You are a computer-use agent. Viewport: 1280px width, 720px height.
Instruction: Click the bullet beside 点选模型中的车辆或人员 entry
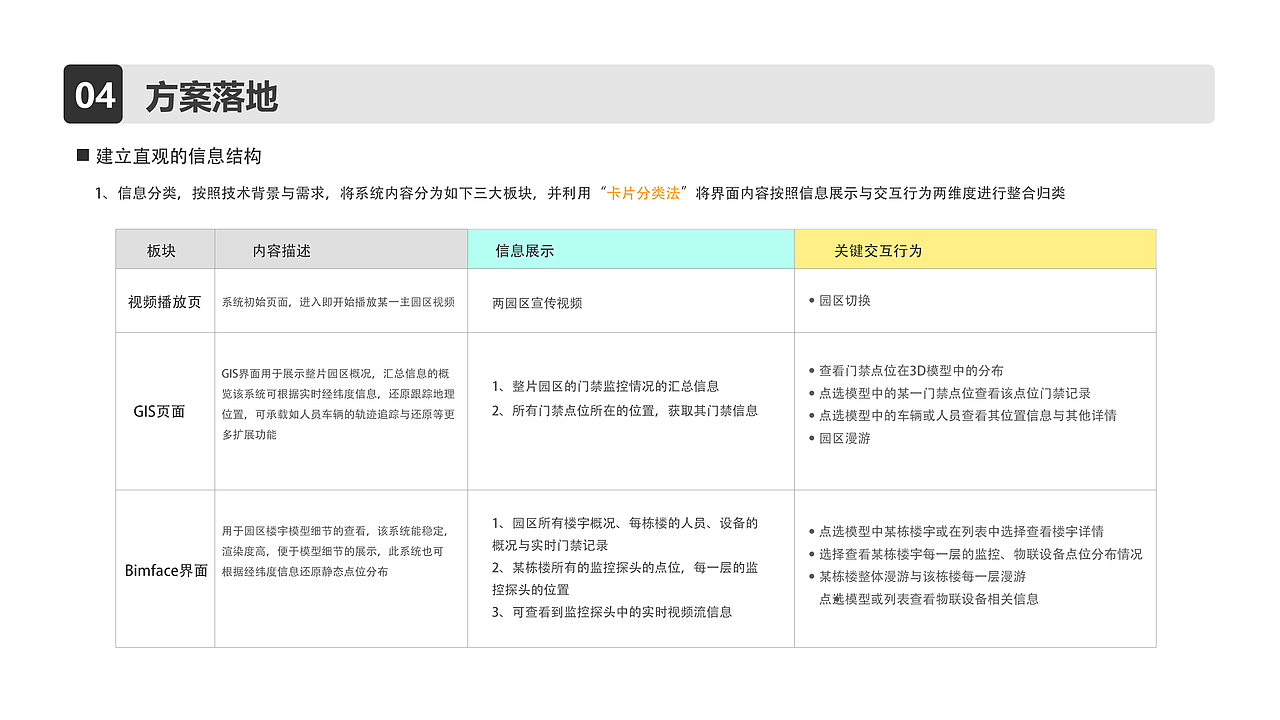click(813, 415)
